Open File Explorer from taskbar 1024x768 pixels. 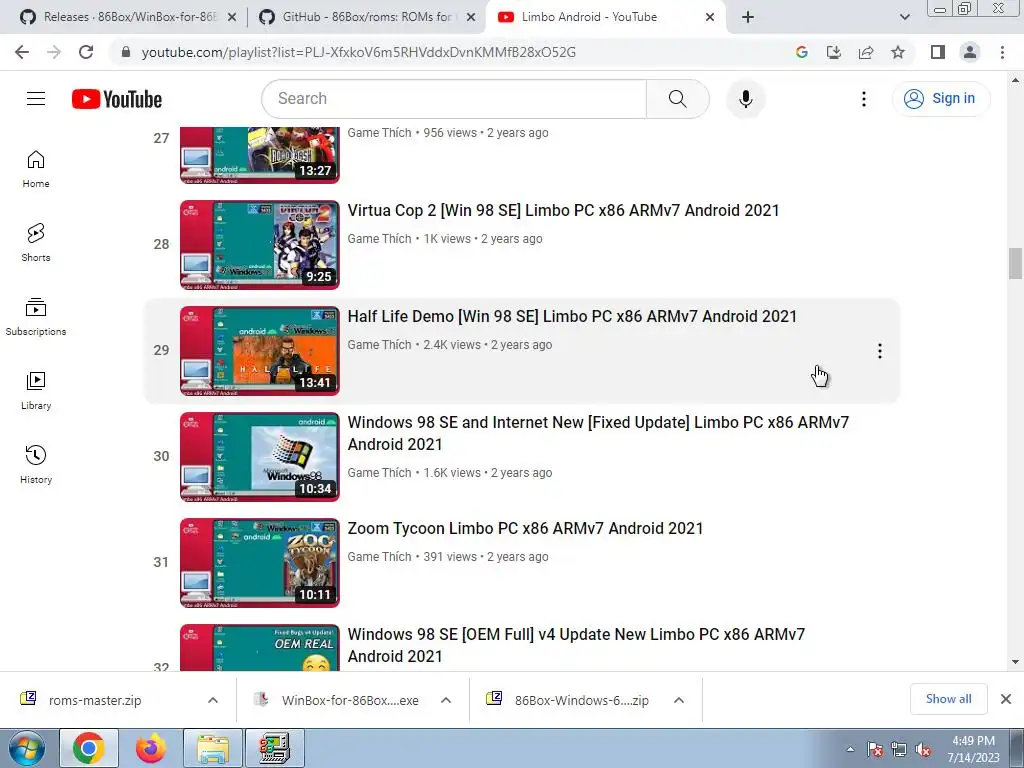click(x=213, y=748)
